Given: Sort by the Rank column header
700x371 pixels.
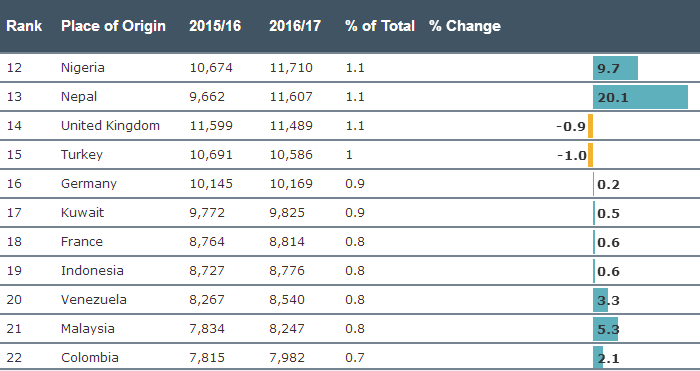Looking at the screenshot, I should tap(24, 26).
